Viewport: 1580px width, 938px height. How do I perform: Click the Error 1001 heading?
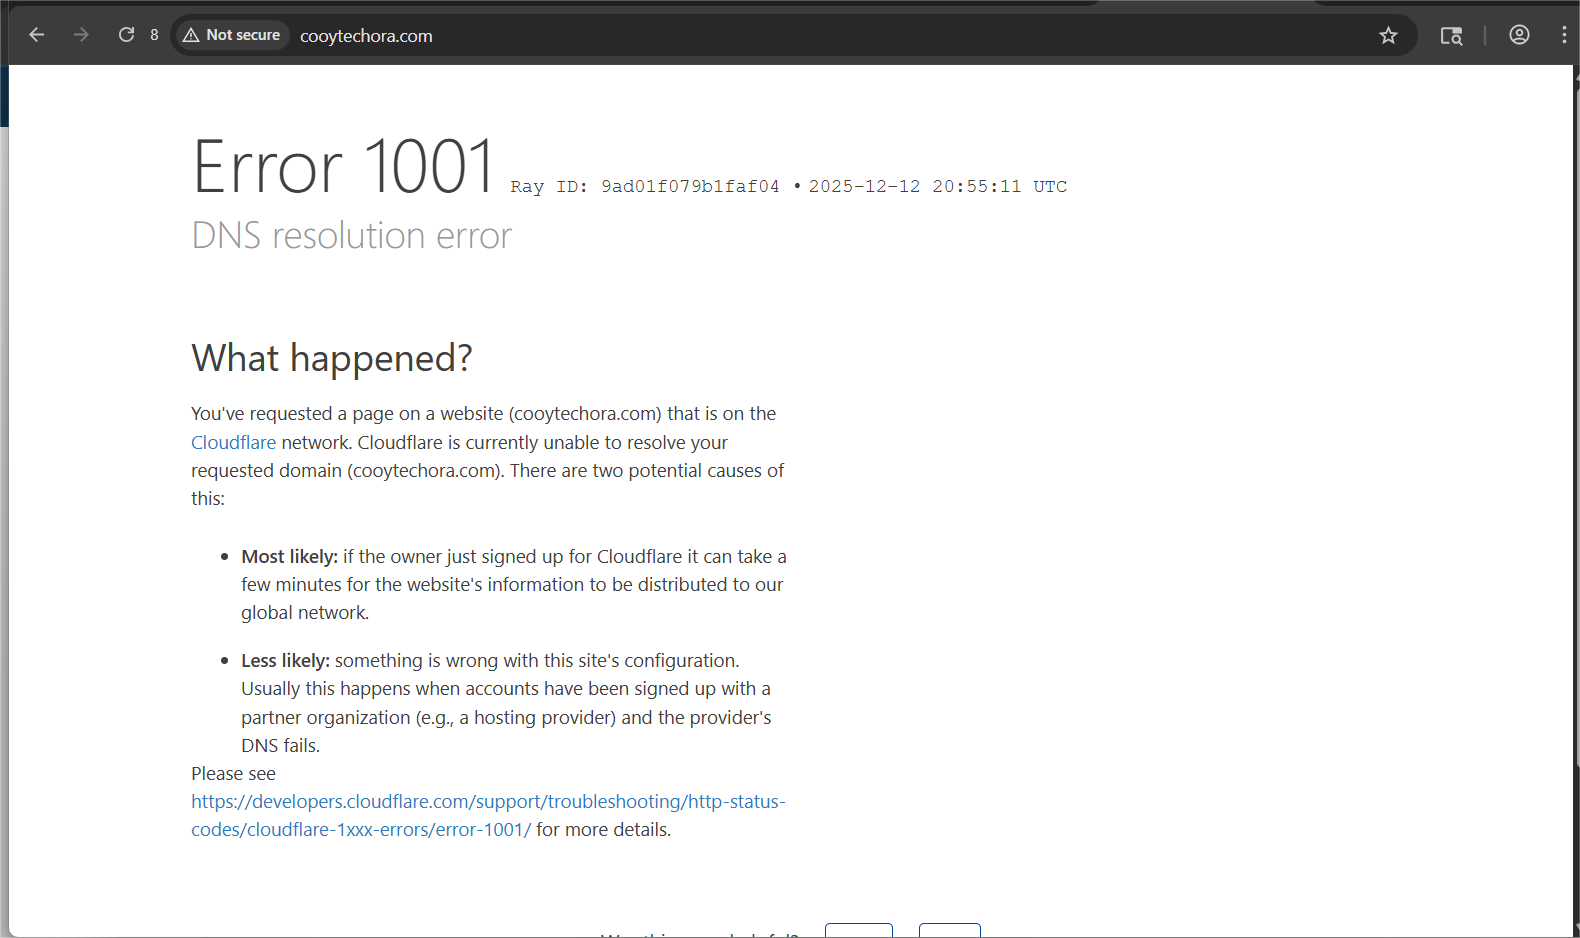tap(343, 166)
